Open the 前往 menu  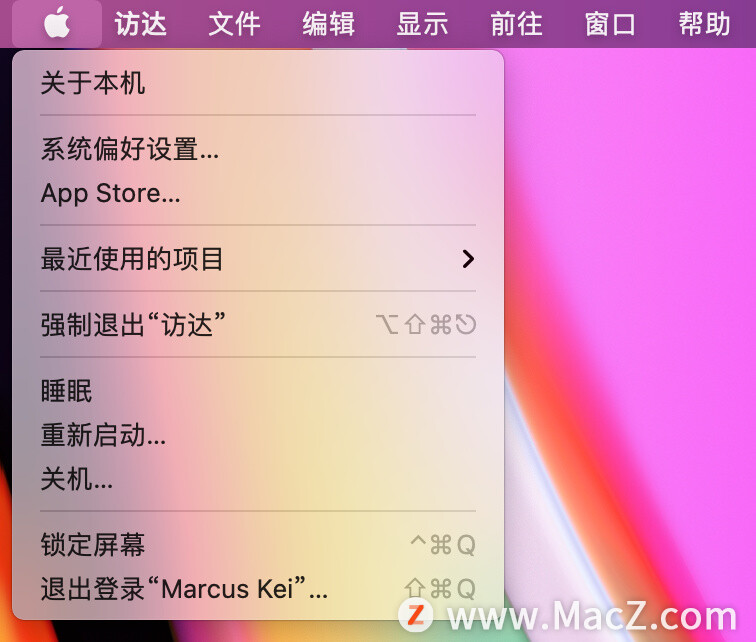click(516, 24)
